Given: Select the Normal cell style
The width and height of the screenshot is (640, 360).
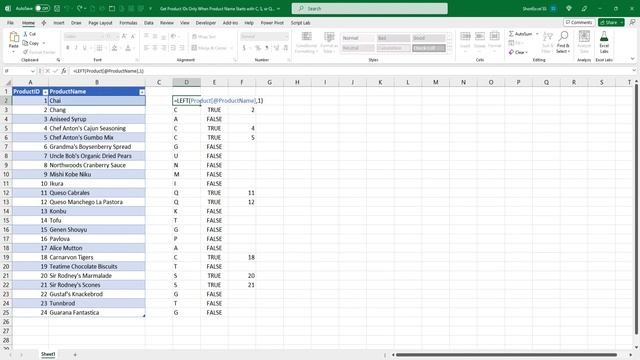Looking at the screenshot, I should [358, 38].
